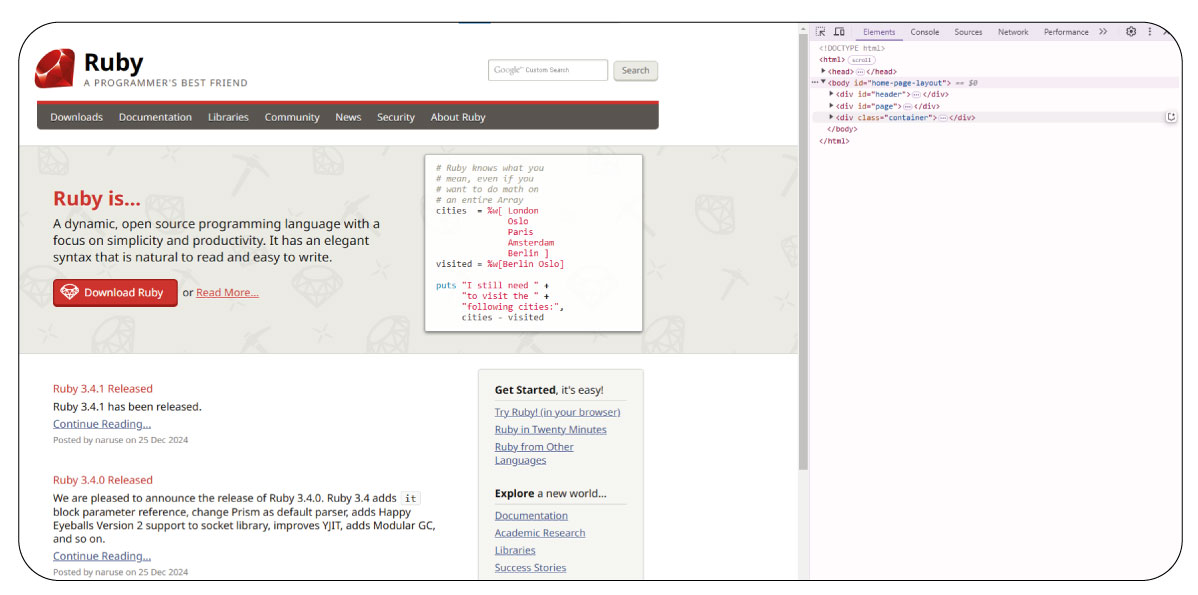Open News in the Ruby nav bar
The image size is (1198, 595).
pyautogui.click(x=348, y=117)
